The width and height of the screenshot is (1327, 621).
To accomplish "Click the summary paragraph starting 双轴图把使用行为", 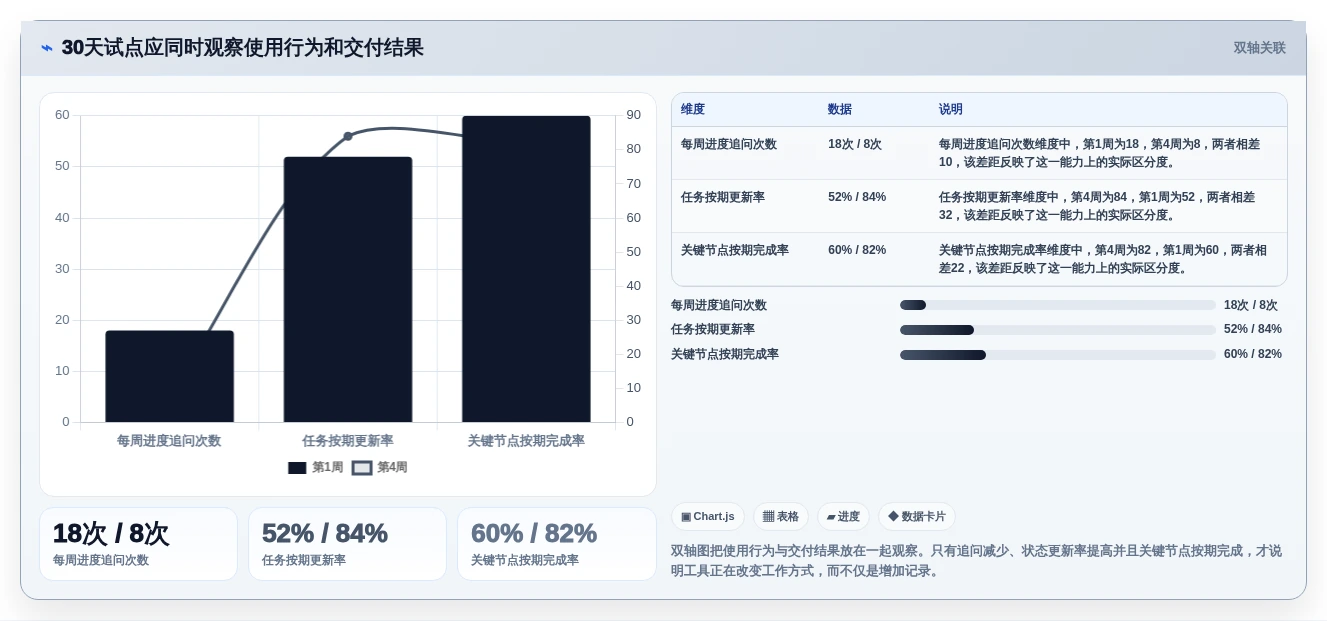I will point(976,560).
